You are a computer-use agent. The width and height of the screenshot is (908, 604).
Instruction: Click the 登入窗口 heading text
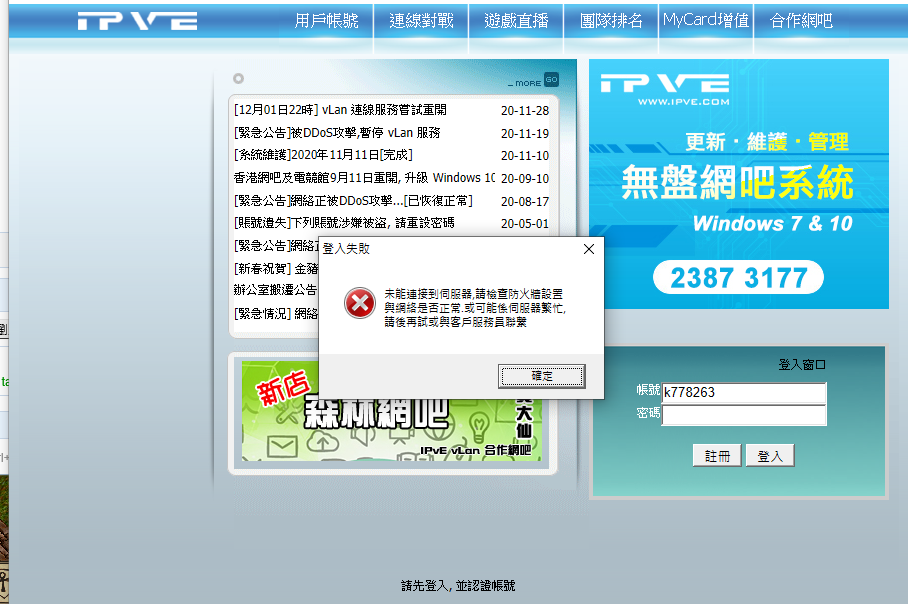(x=801, y=365)
